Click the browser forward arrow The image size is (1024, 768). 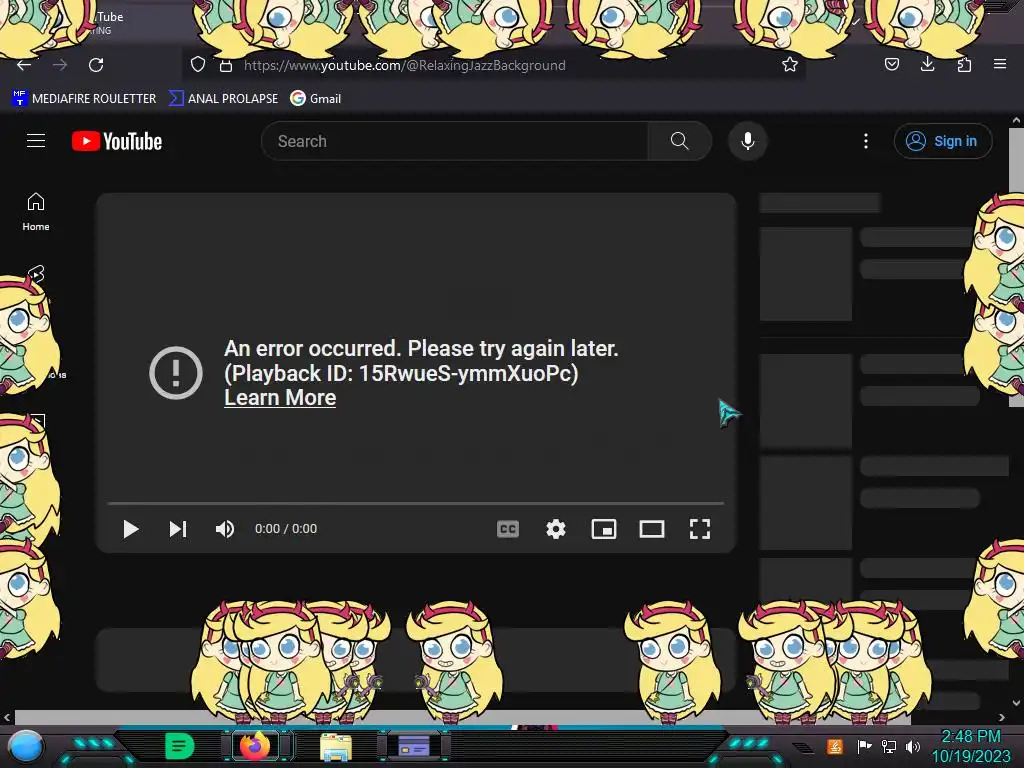pos(60,65)
